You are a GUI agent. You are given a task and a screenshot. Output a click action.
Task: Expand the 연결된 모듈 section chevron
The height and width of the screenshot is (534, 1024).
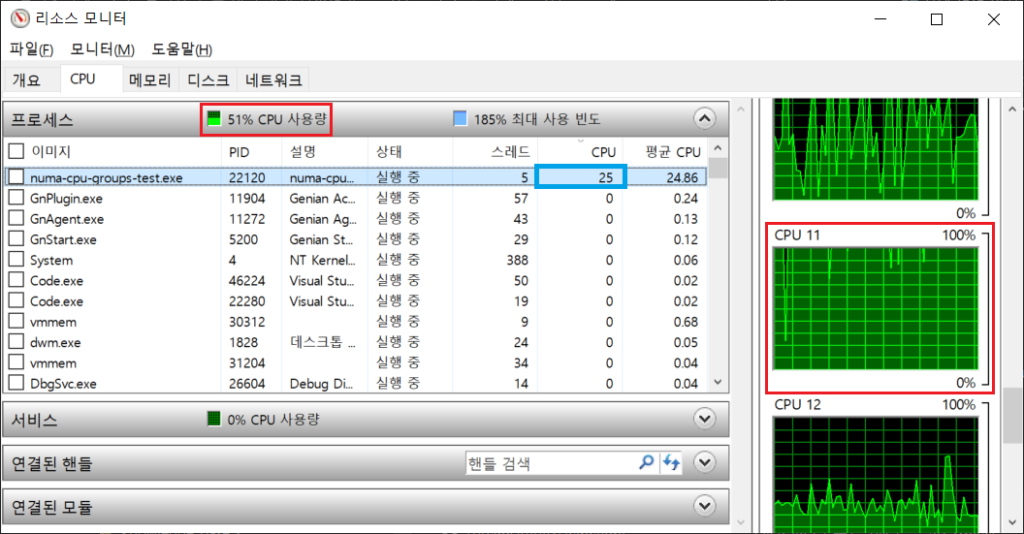[x=704, y=506]
